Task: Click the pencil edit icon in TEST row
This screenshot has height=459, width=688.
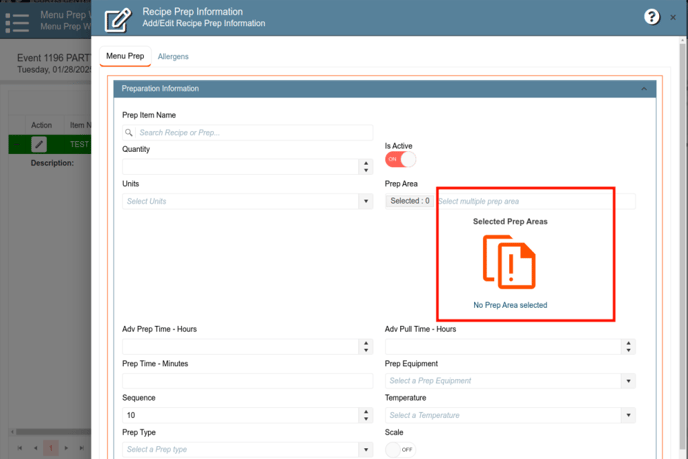Action: 39,145
